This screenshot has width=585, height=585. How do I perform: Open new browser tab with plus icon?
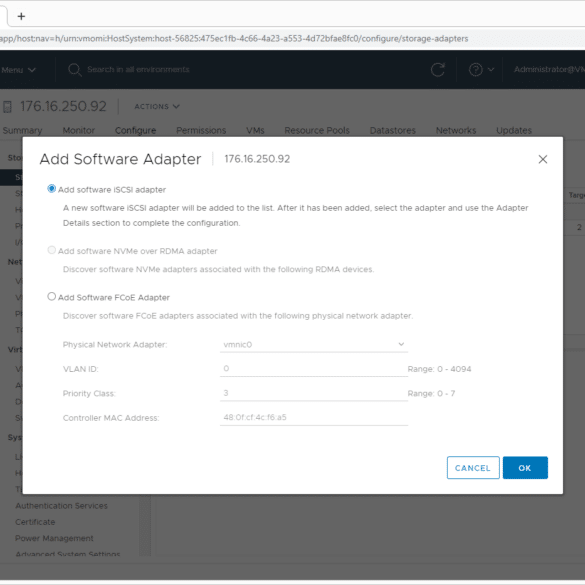[21, 16]
